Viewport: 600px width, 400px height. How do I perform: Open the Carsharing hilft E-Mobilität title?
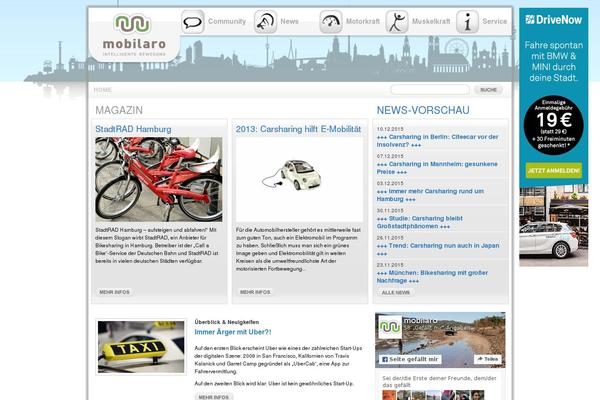pyautogui.click(x=298, y=129)
